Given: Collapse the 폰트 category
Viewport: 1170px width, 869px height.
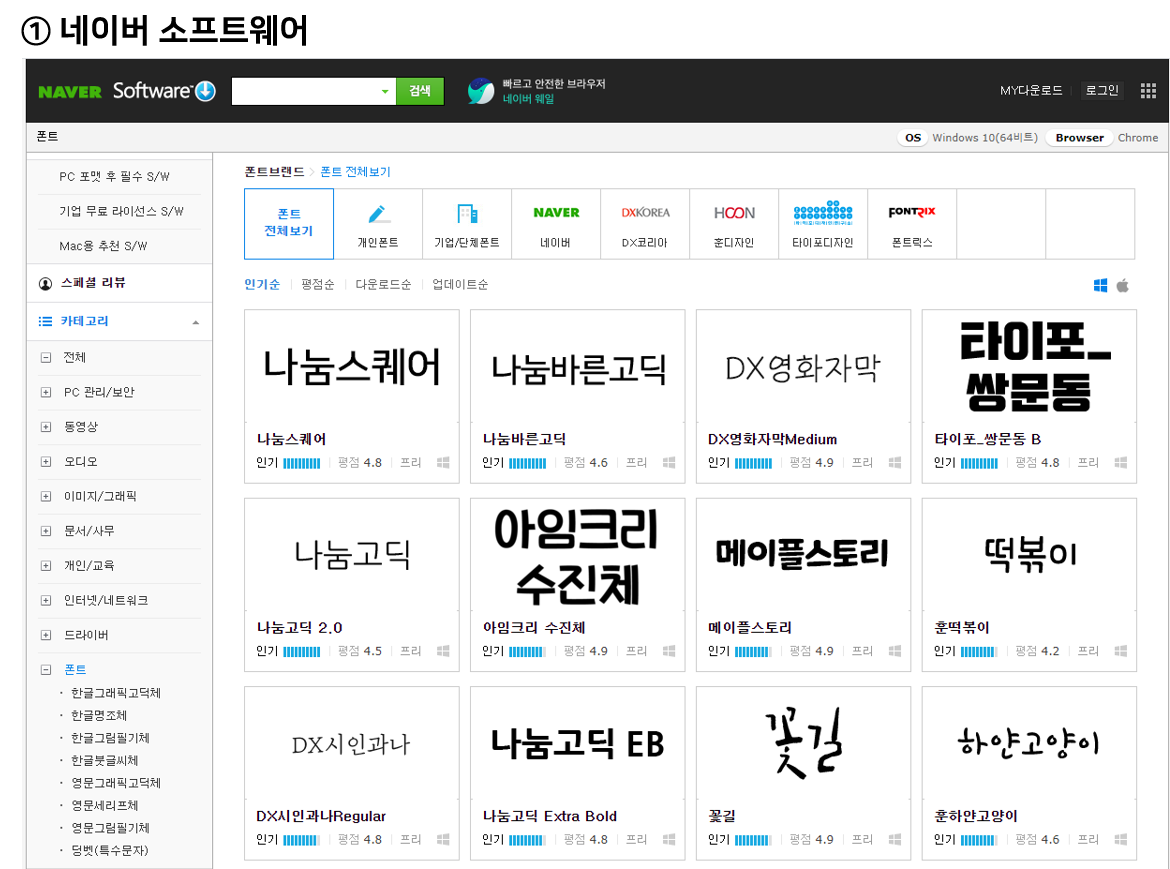Looking at the screenshot, I should [46, 670].
